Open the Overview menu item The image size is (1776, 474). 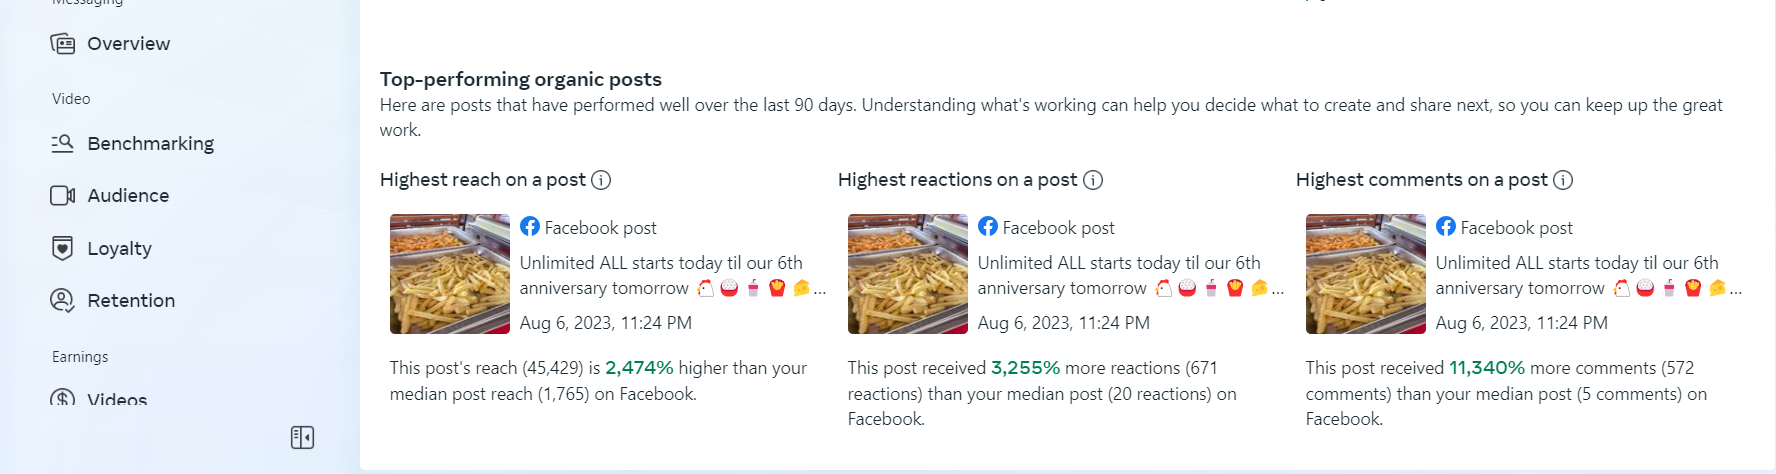click(x=128, y=44)
